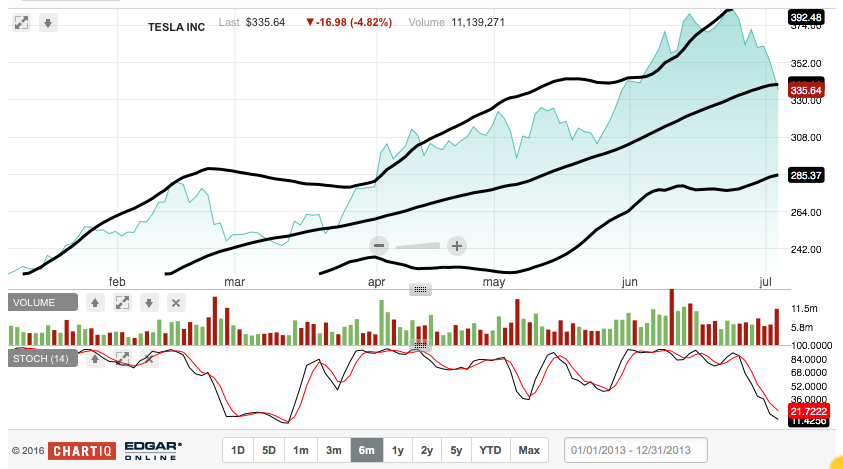Image resolution: width=843 pixels, height=469 pixels.
Task: Click the jul date axis label
Action: (766, 282)
